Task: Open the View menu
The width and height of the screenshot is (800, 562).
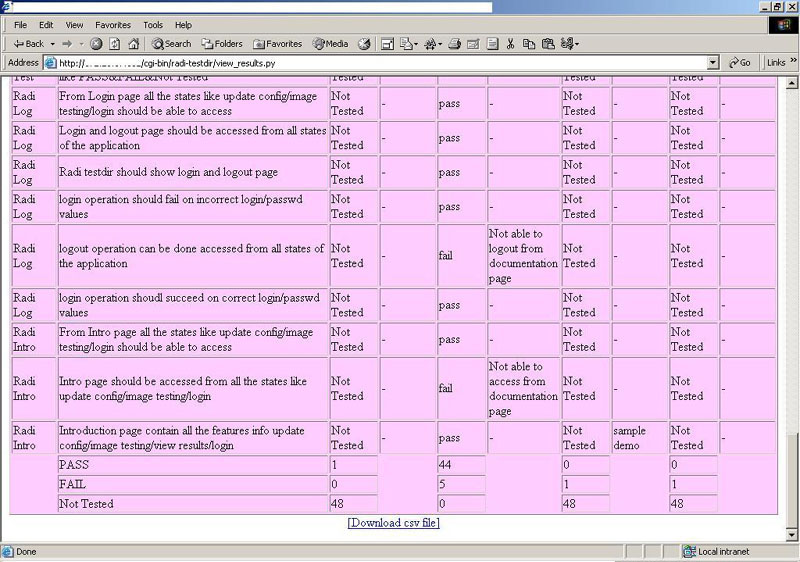Action: point(75,25)
